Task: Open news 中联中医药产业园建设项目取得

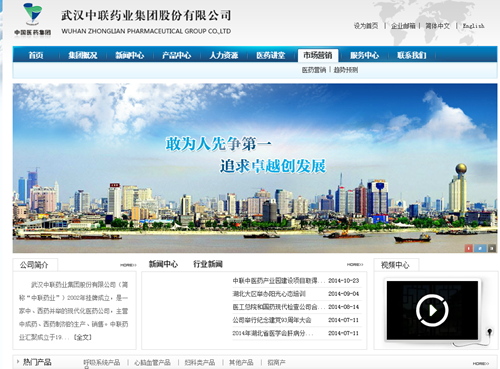Action: (x=278, y=281)
